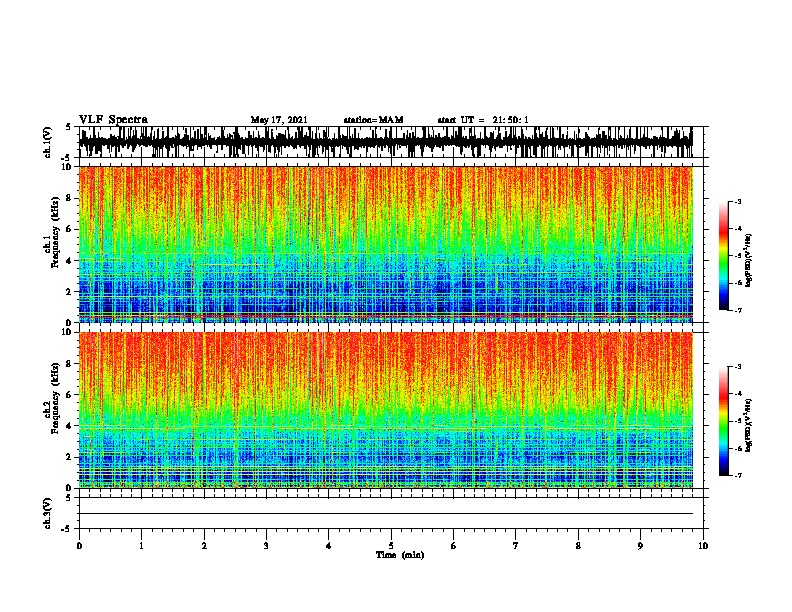Click time axis tick label "9"

pyautogui.click(x=640, y=545)
